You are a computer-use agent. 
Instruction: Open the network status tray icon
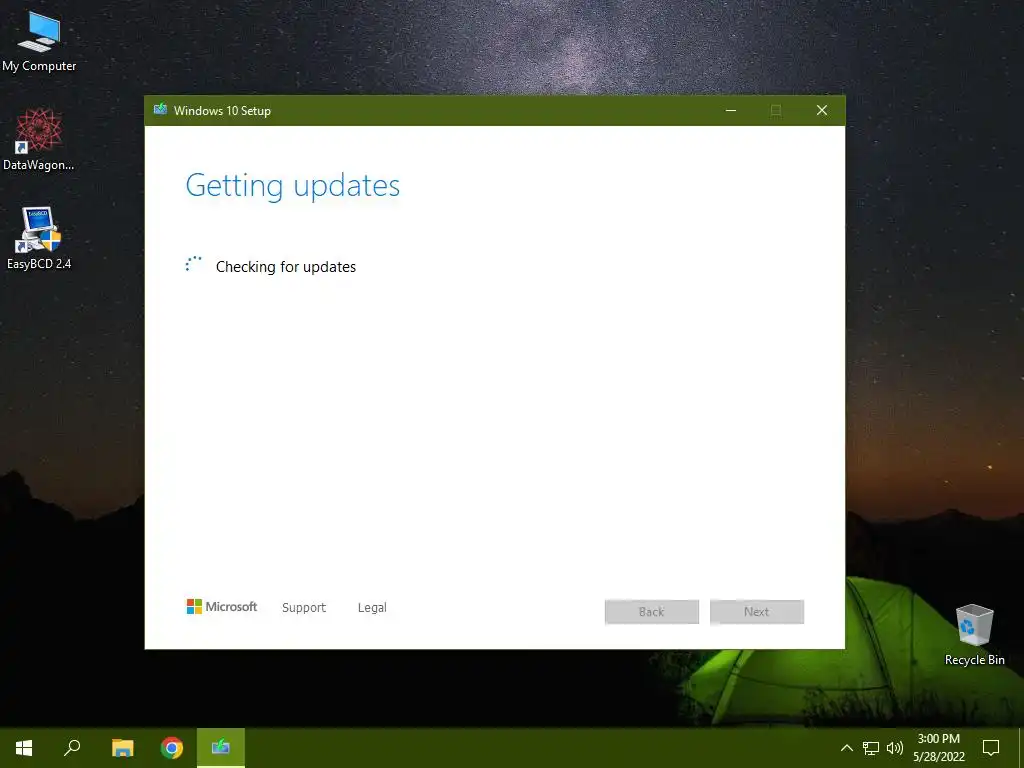[871, 748]
